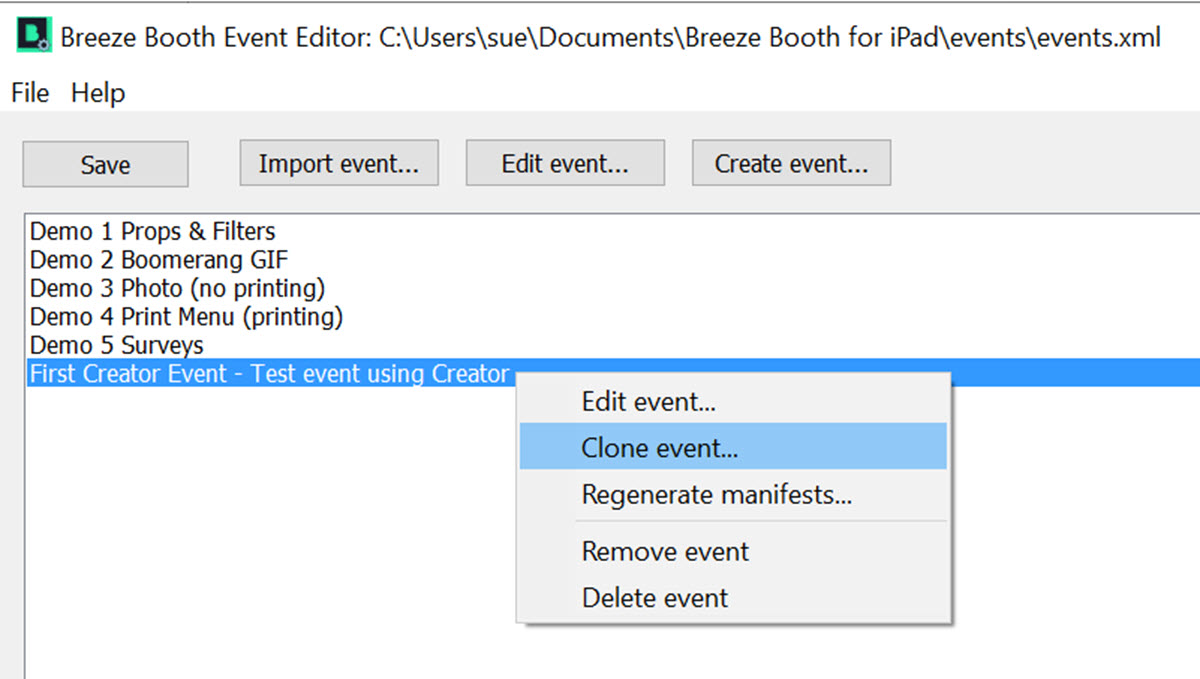Viewport: 1200px width, 679px height.
Task: Click the Import event... button
Action: (339, 164)
